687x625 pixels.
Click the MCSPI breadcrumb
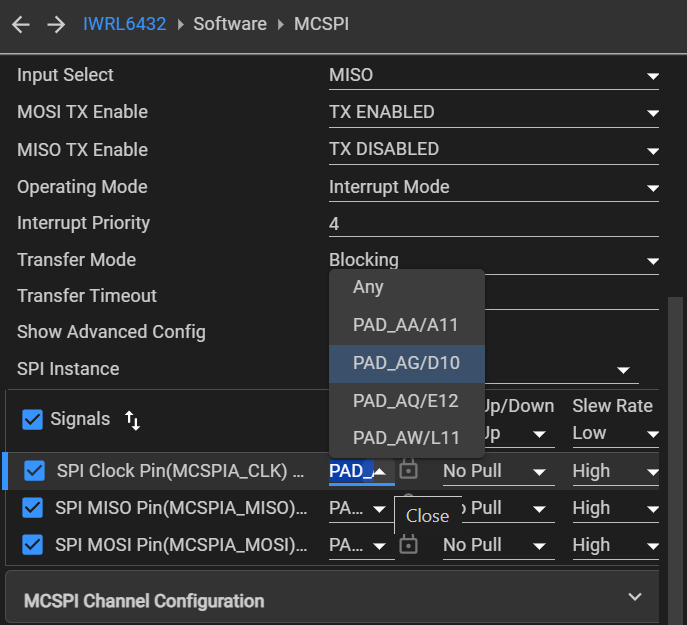tap(321, 24)
